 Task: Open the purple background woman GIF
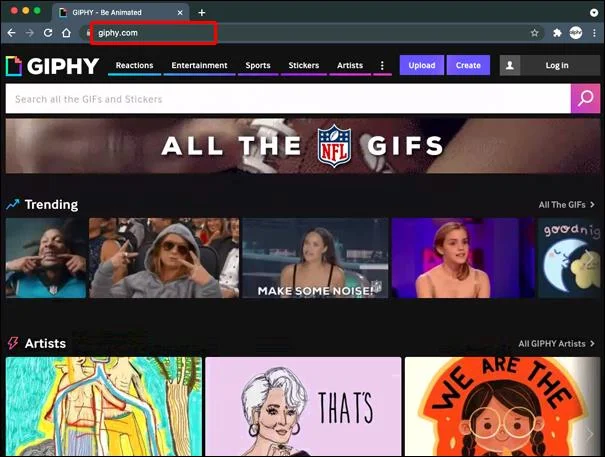(x=463, y=258)
